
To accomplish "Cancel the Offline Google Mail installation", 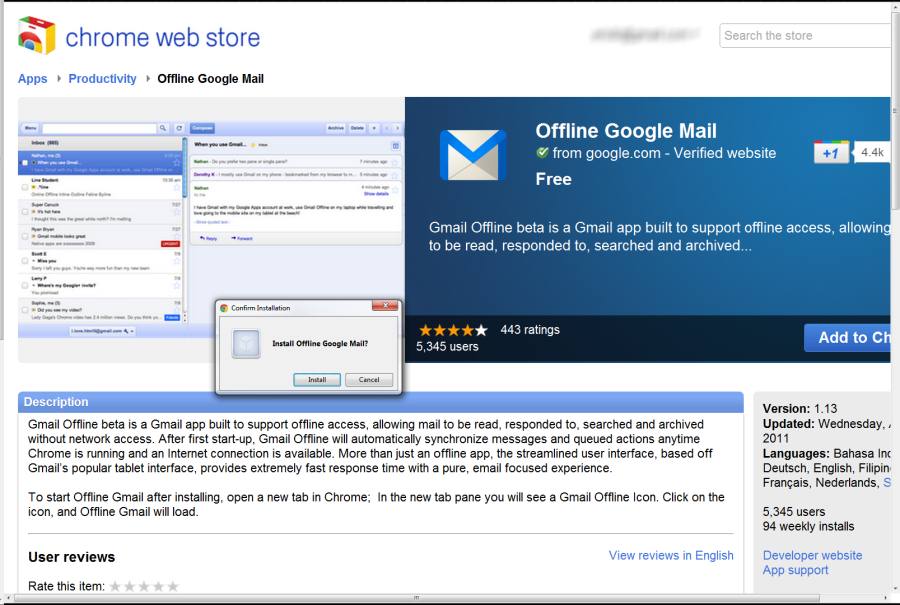I will pyautogui.click(x=369, y=380).
